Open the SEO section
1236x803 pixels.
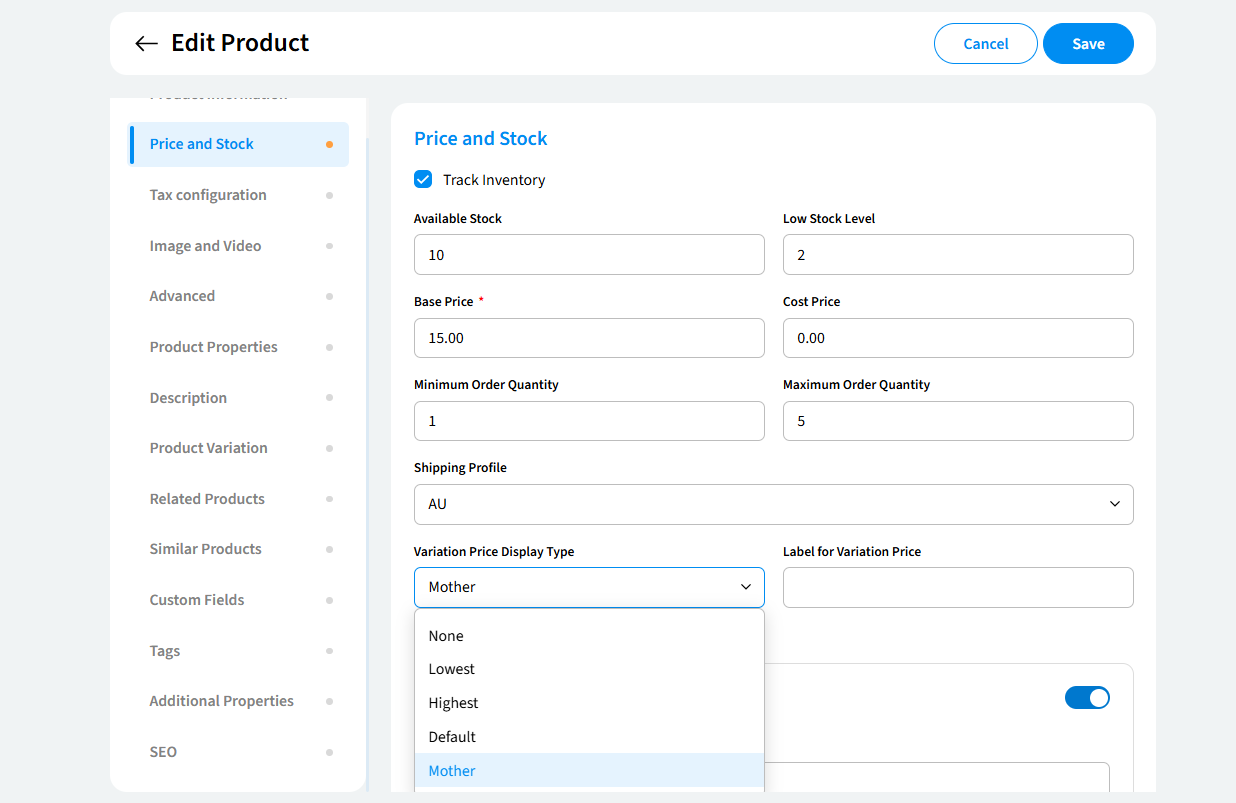tap(163, 752)
